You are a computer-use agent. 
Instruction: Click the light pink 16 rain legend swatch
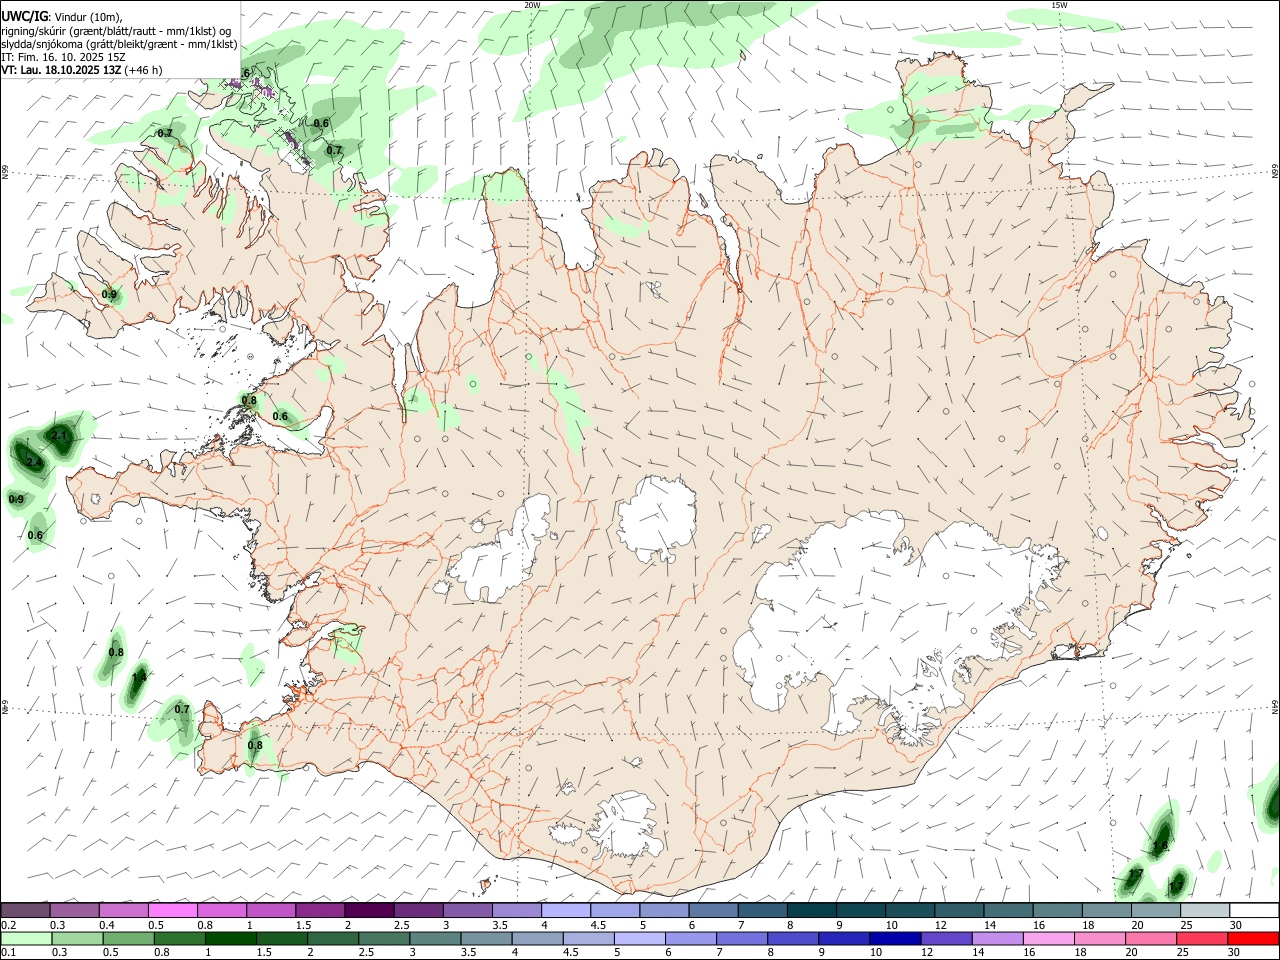(1048, 939)
